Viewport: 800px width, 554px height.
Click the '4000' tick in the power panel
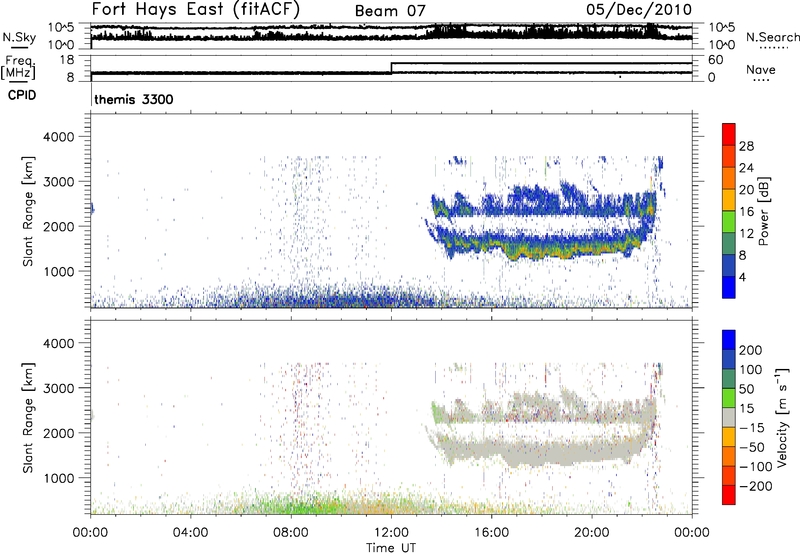(59, 137)
